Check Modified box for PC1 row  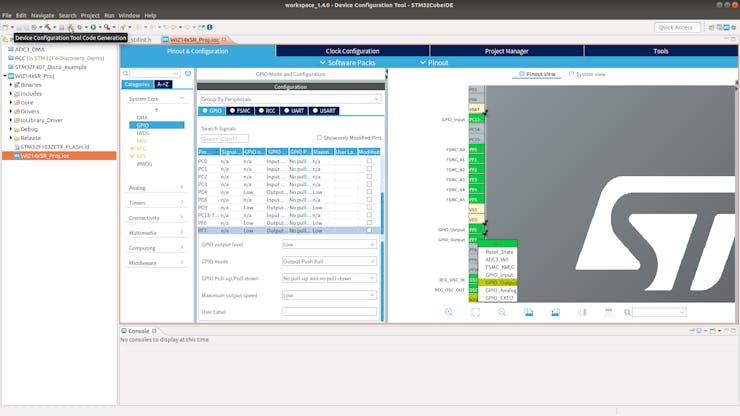(x=369, y=169)
